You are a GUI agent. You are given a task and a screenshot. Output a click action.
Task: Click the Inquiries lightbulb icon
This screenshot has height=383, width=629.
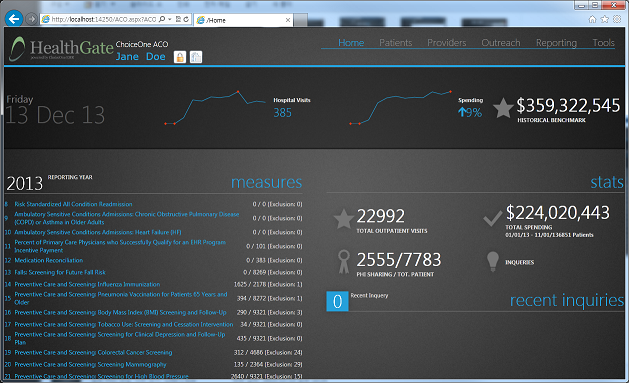492,261
